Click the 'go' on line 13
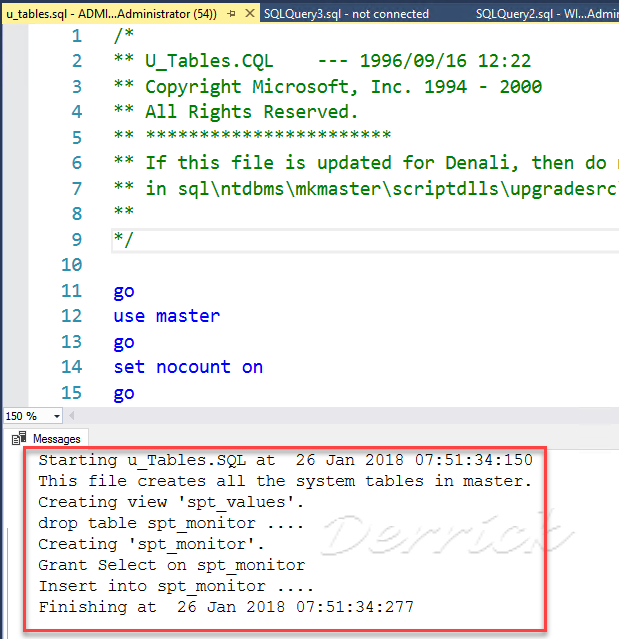The height and width of the screenshot is (639, 619). (x=124, y=342)
